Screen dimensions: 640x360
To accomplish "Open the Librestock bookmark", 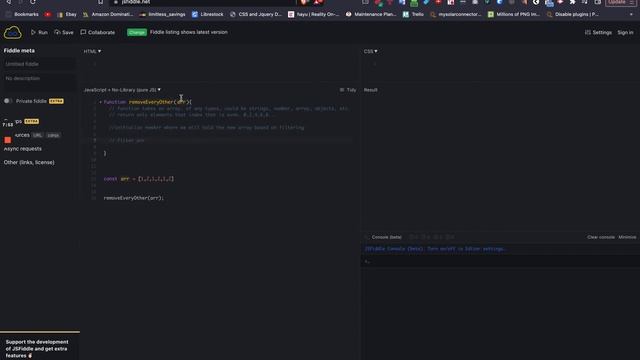I will point(208,14).
